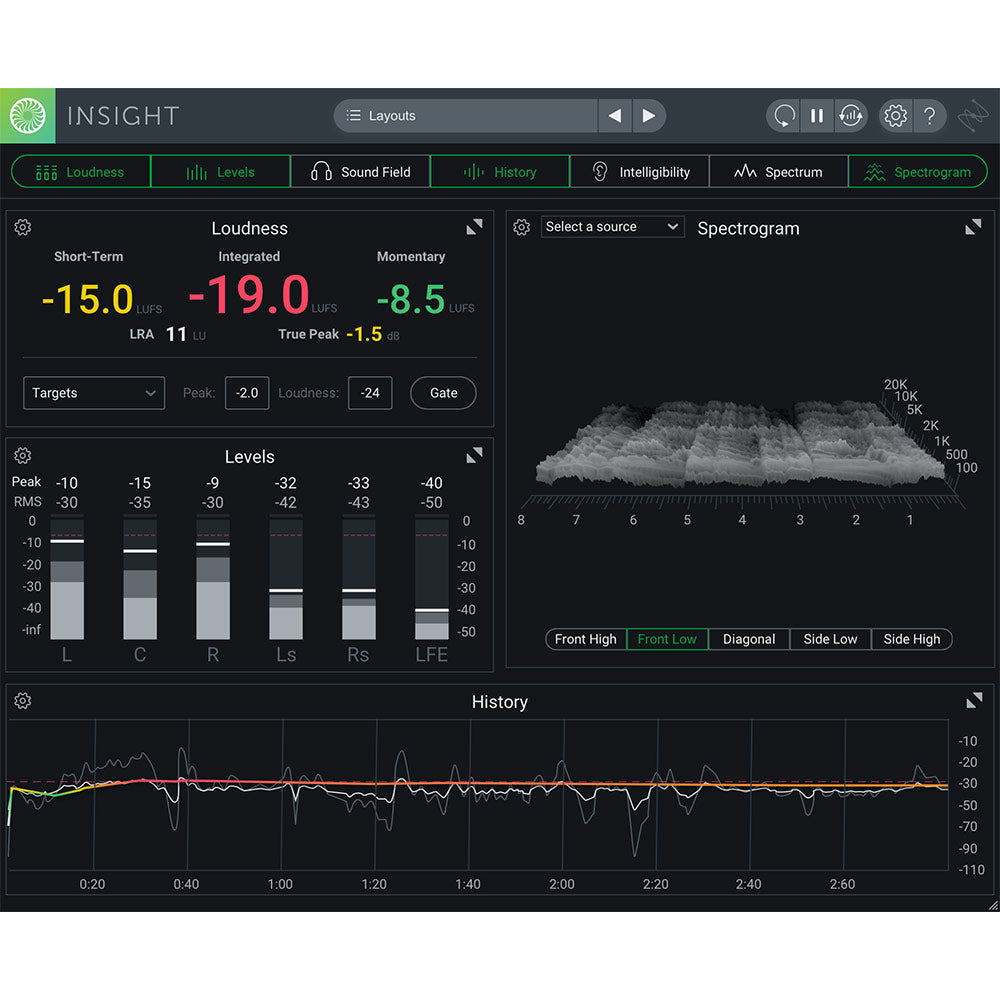Open the Levels panel settings gear
This screenshot has width=1000, height=1000.
point(23,455)
